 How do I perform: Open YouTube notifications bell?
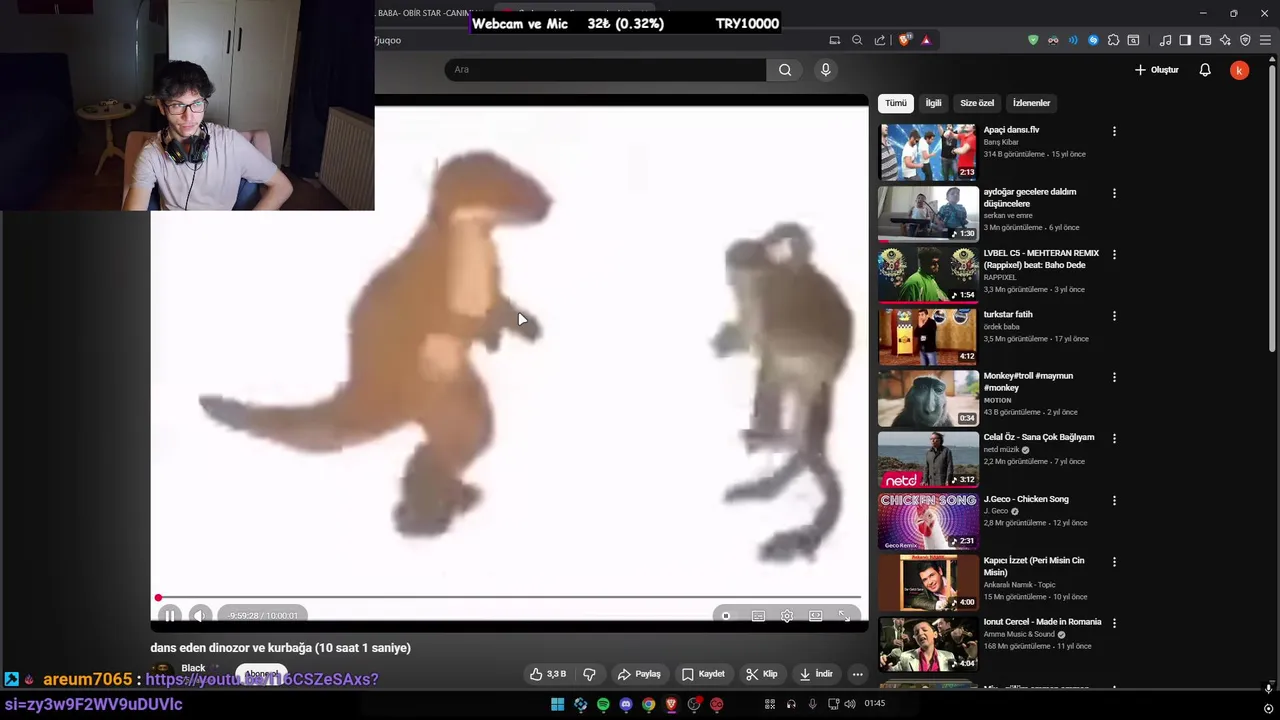[1205, 70]
